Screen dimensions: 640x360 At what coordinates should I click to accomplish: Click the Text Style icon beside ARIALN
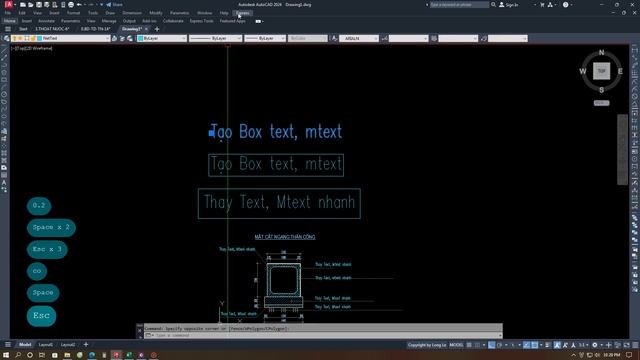coord(334,38)
